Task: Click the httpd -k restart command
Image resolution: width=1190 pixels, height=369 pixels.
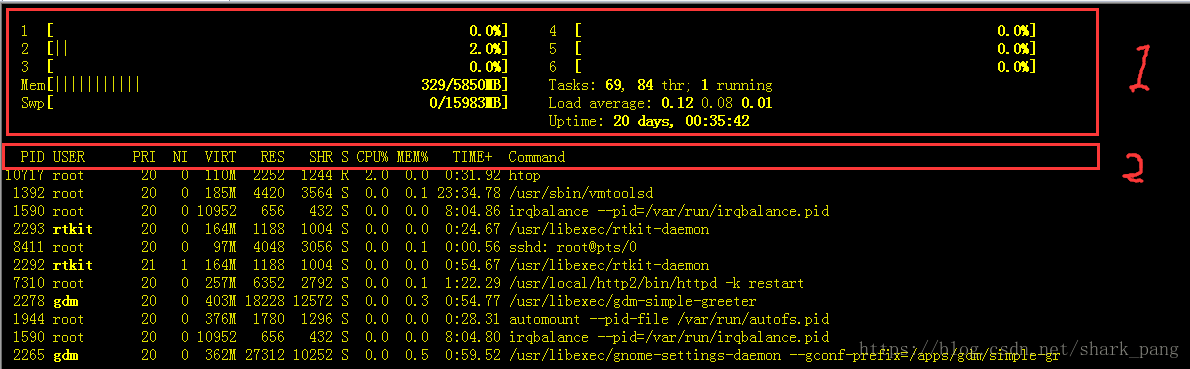Action: pos(656,283)
